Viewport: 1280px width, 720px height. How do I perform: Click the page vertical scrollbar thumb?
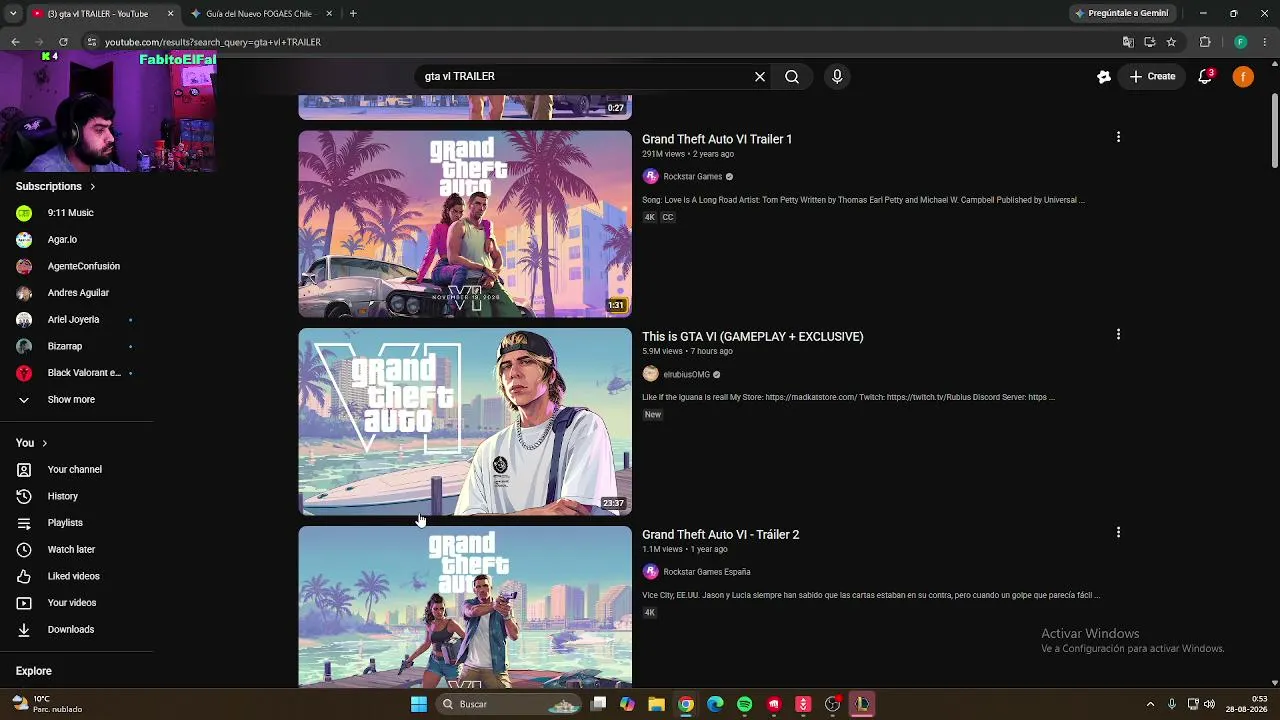1274,131
